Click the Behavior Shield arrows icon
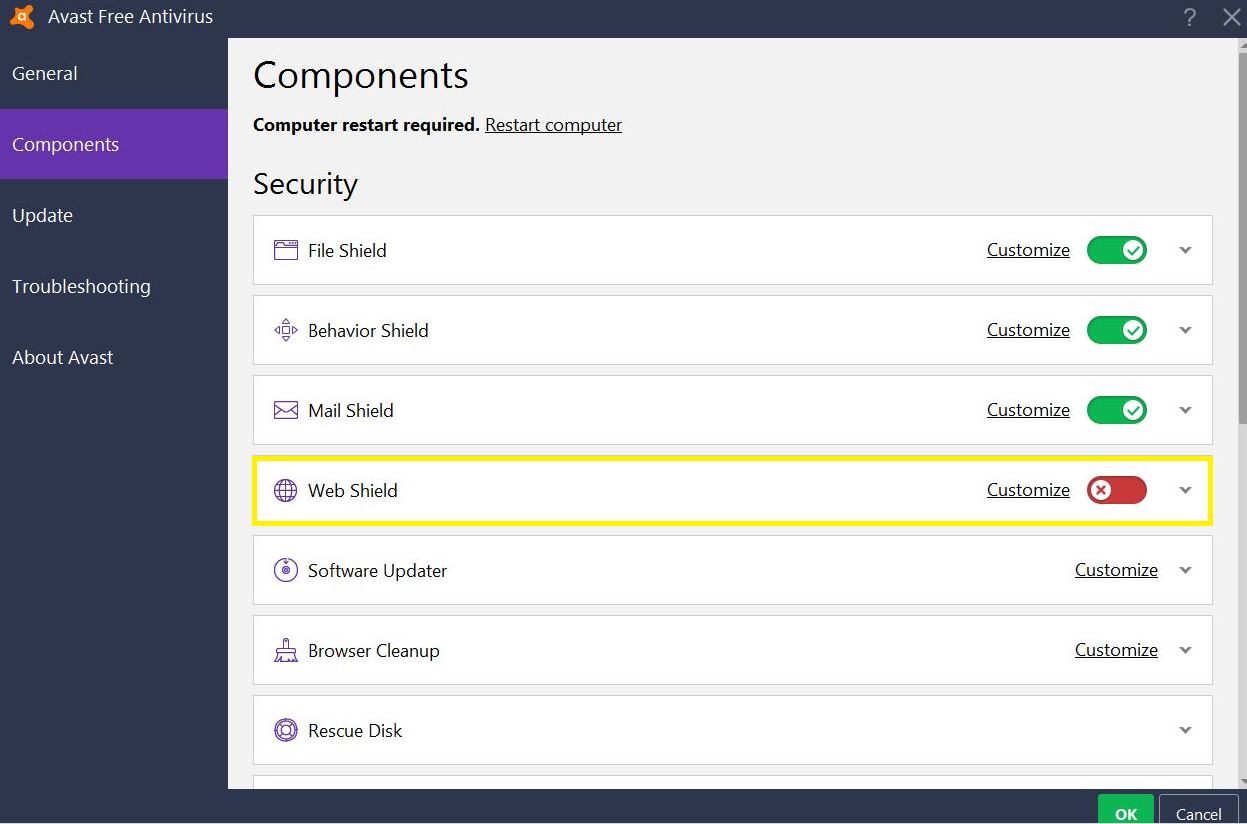This screenshot has width=1247, height=824. pos(286,330)
